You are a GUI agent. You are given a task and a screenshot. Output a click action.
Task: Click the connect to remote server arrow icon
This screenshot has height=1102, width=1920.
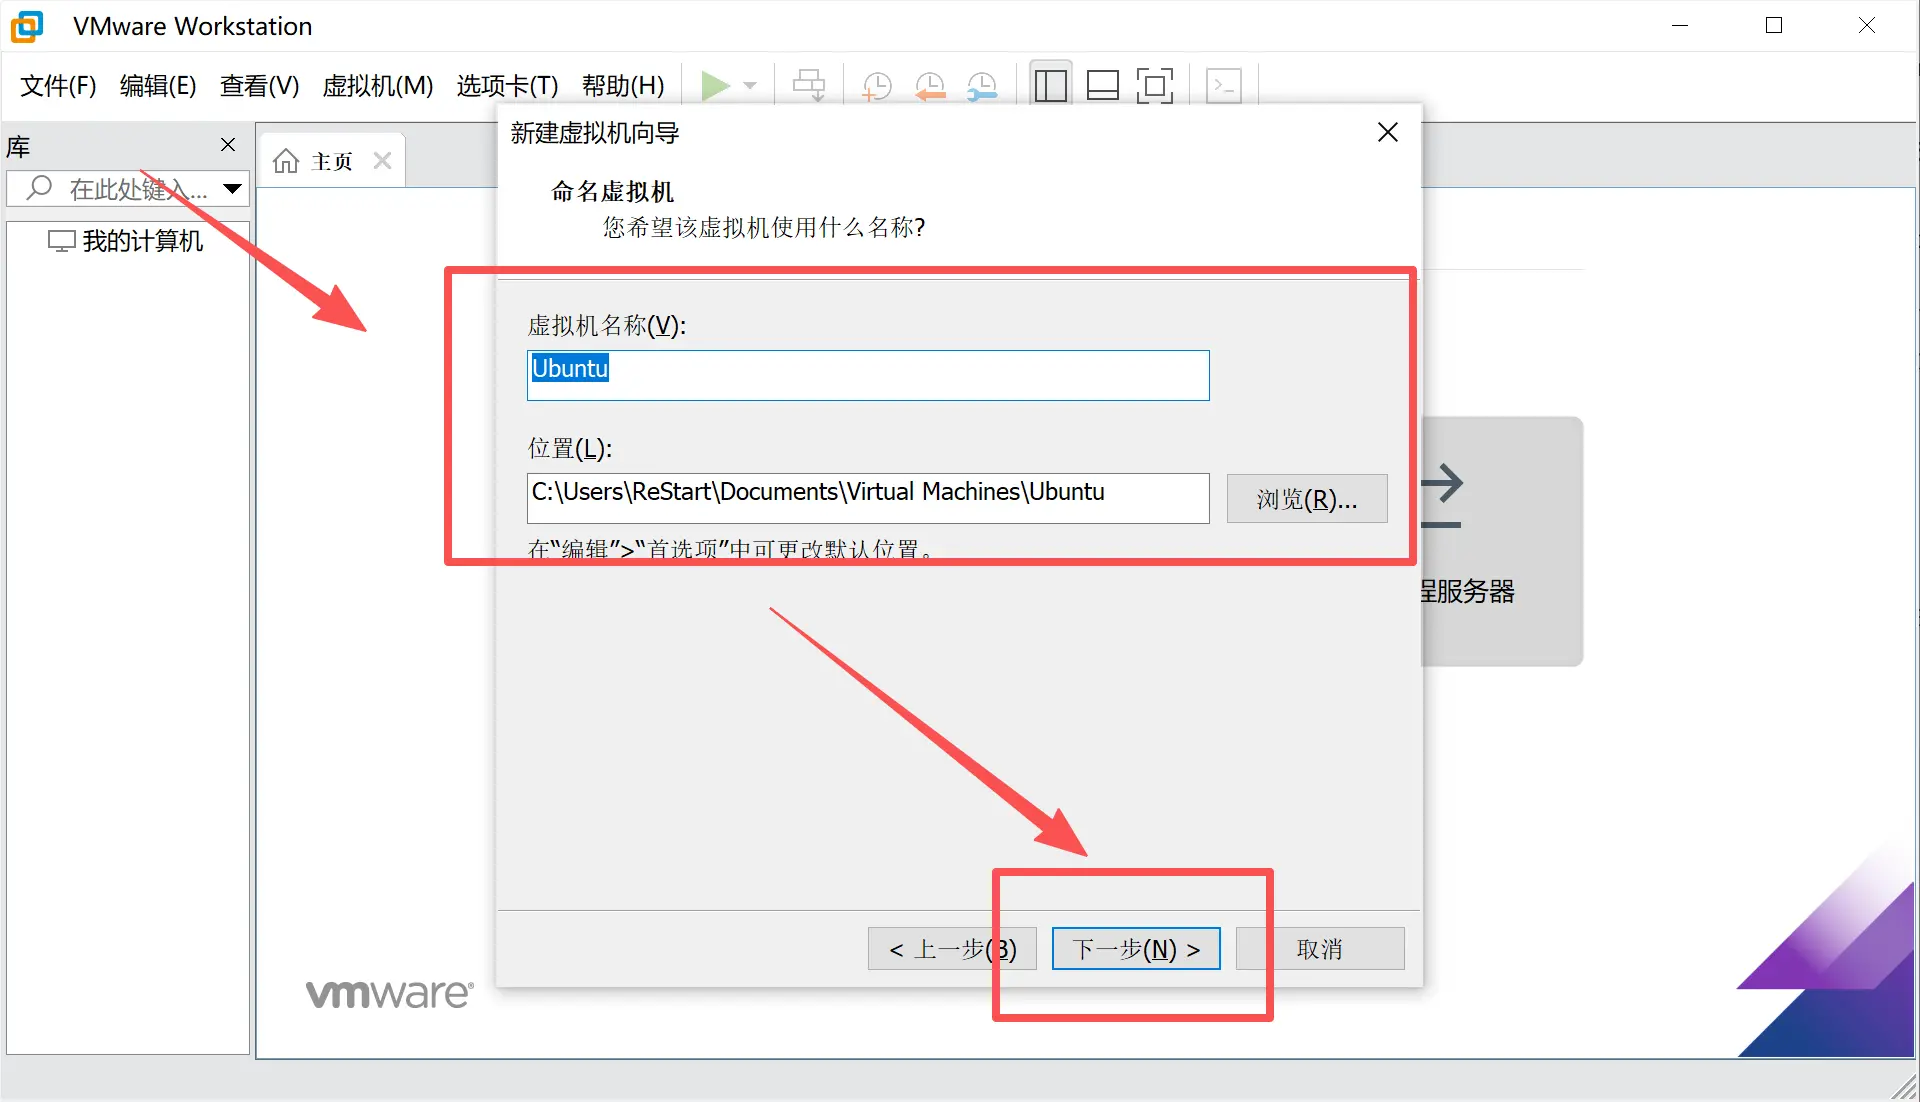1442,495
